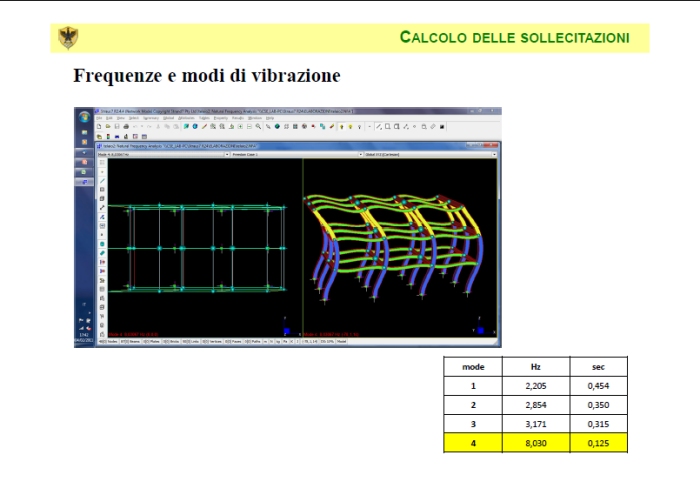
Task: Click the Vertices button in status bar
Action: (215, 341)
